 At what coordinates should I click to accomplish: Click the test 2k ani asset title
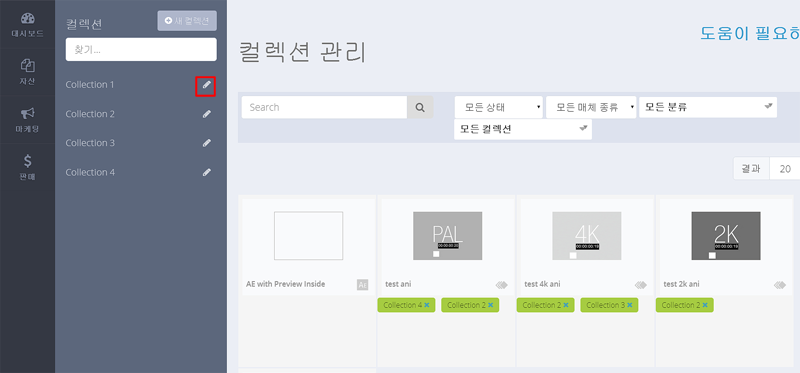[682, 284]
